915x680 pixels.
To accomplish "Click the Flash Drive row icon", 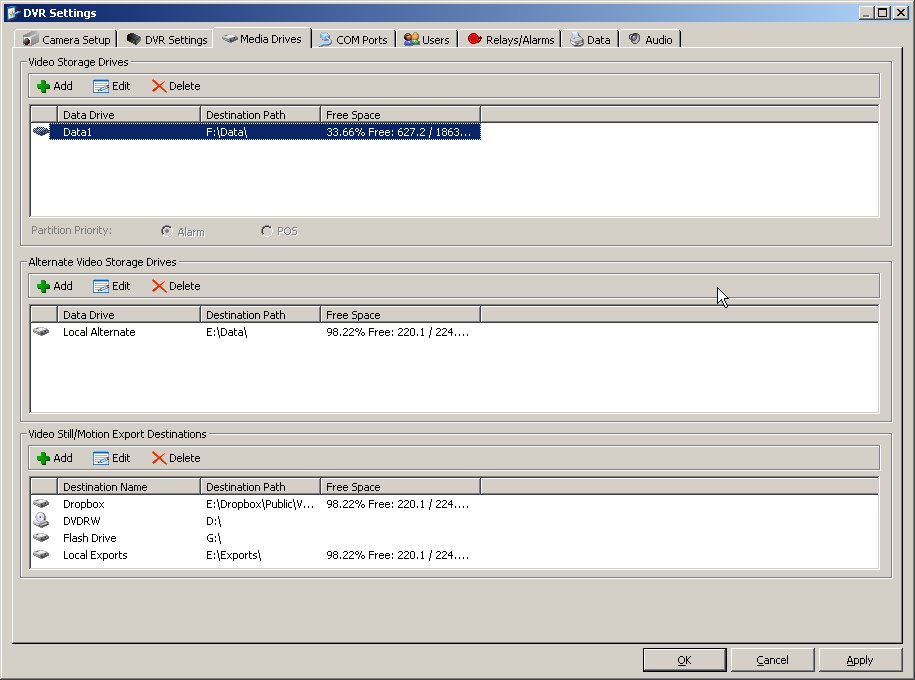I will click(x=41, y=538).
